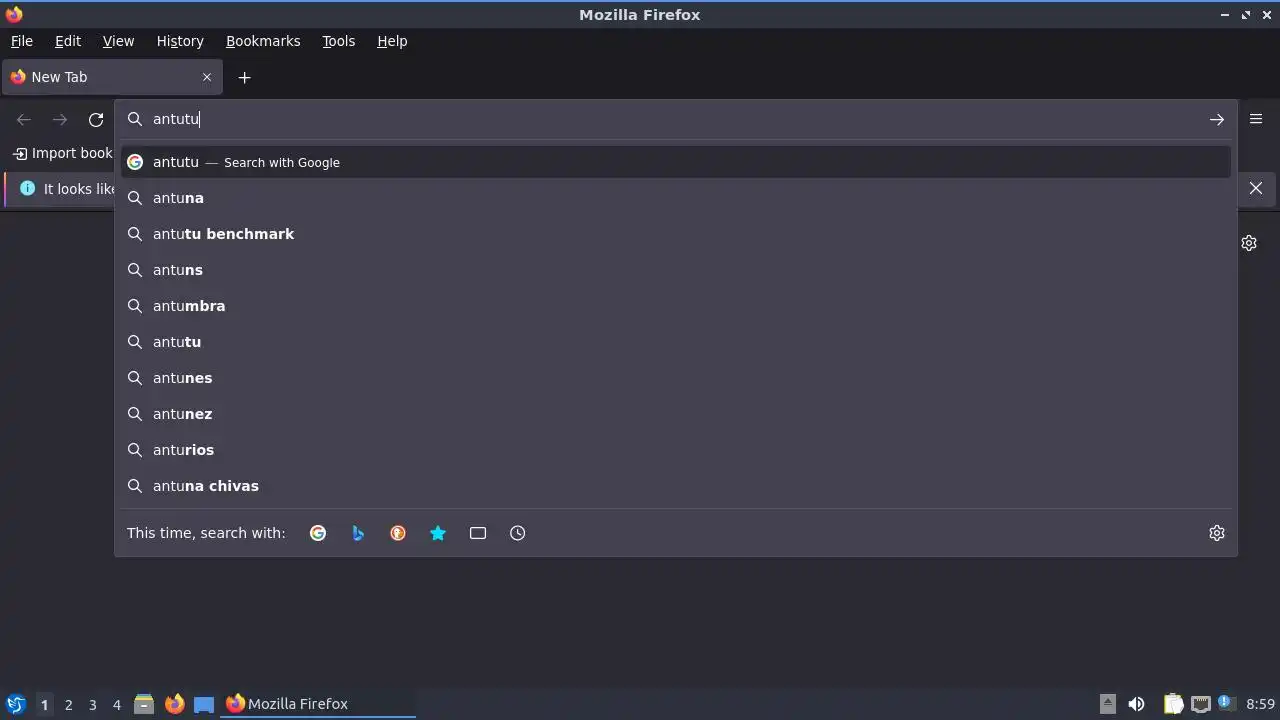Switch to workspace 4

(116, 705)
